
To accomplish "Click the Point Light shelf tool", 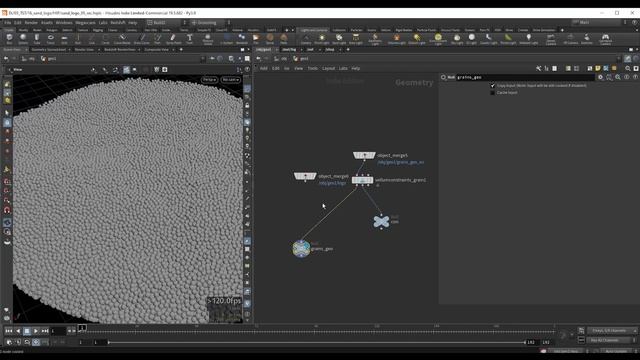I will 322,39.
